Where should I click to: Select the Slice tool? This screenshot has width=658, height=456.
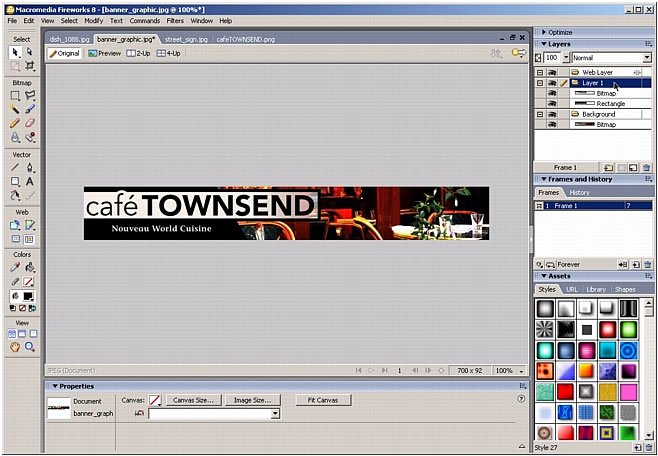[x=29, y=225]
